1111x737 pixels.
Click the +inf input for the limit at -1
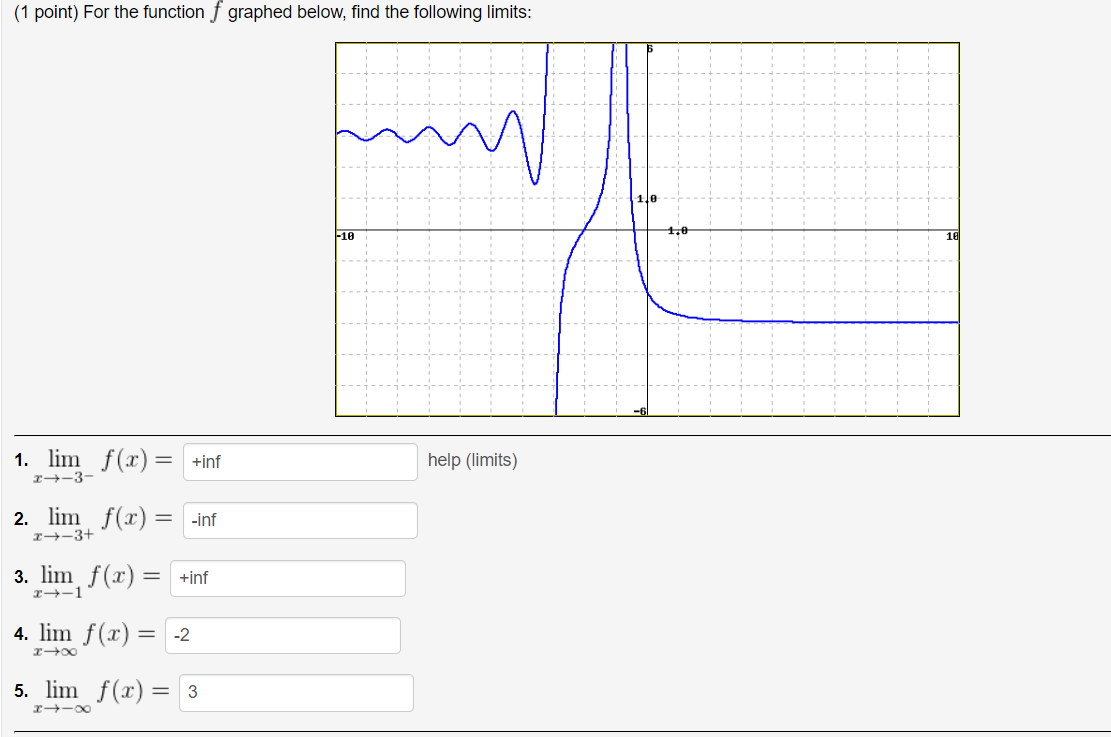pyautogui.click(x=287, y=578)
